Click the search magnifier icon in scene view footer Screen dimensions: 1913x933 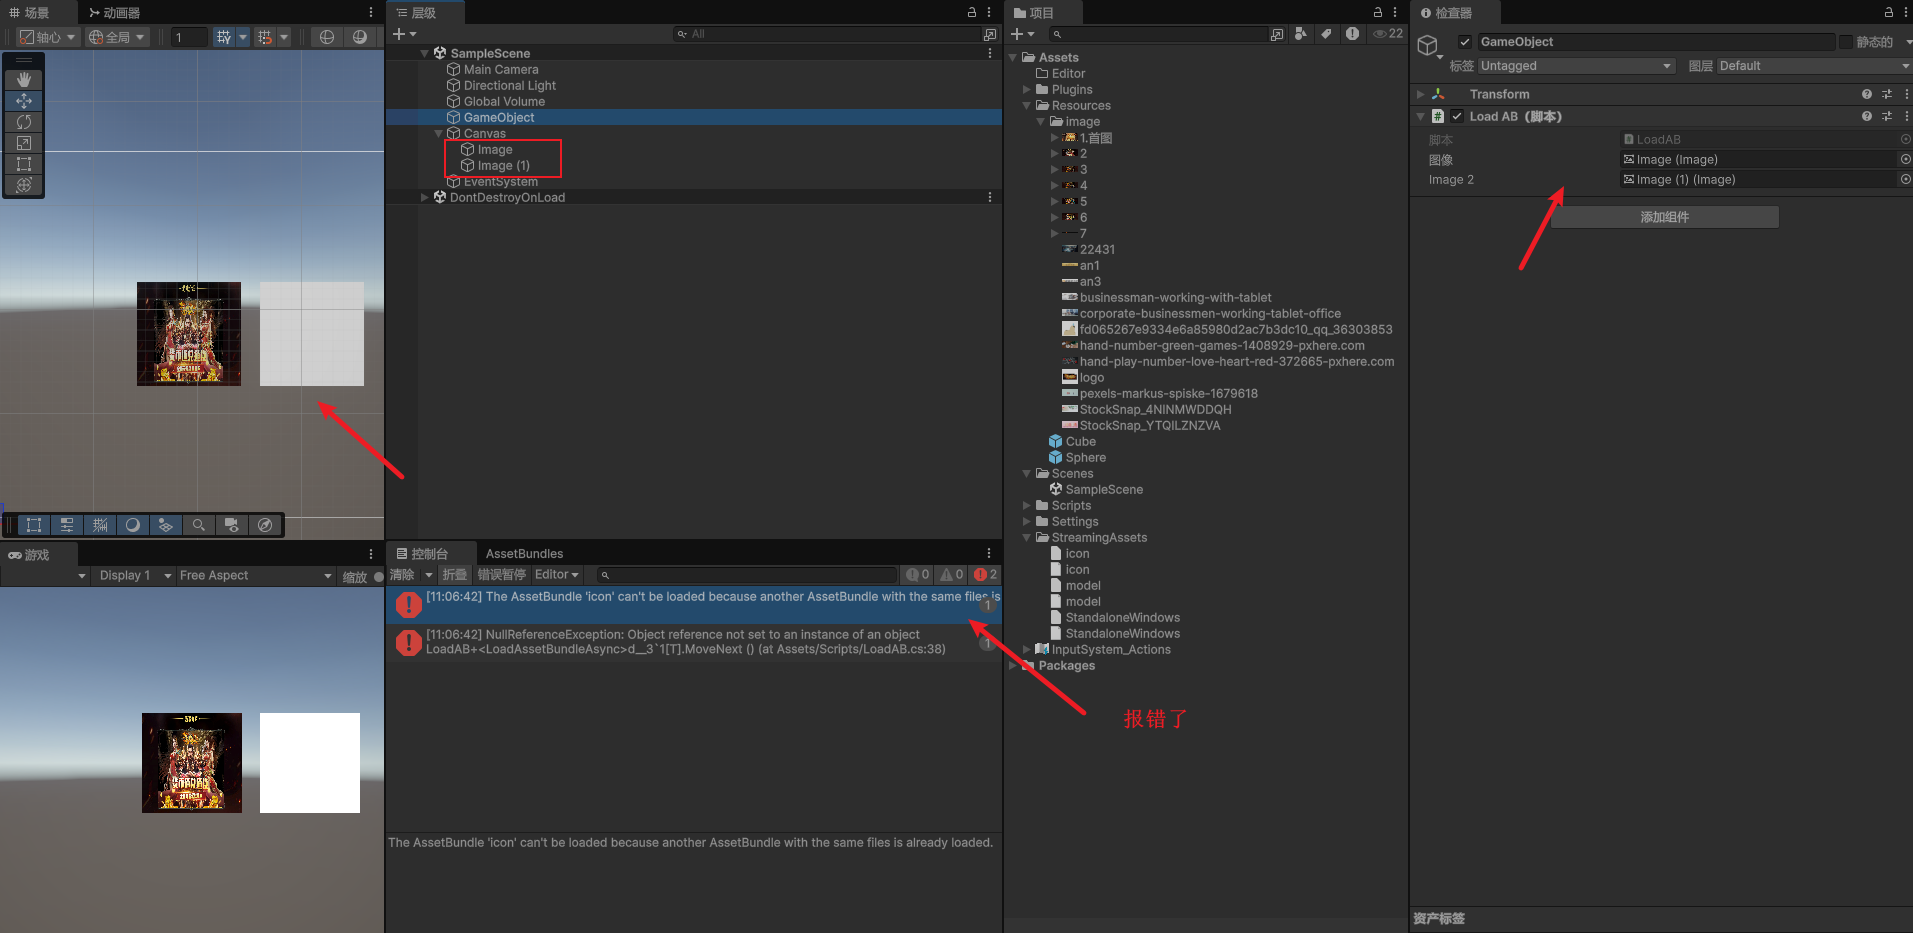[x=199, y=524]
